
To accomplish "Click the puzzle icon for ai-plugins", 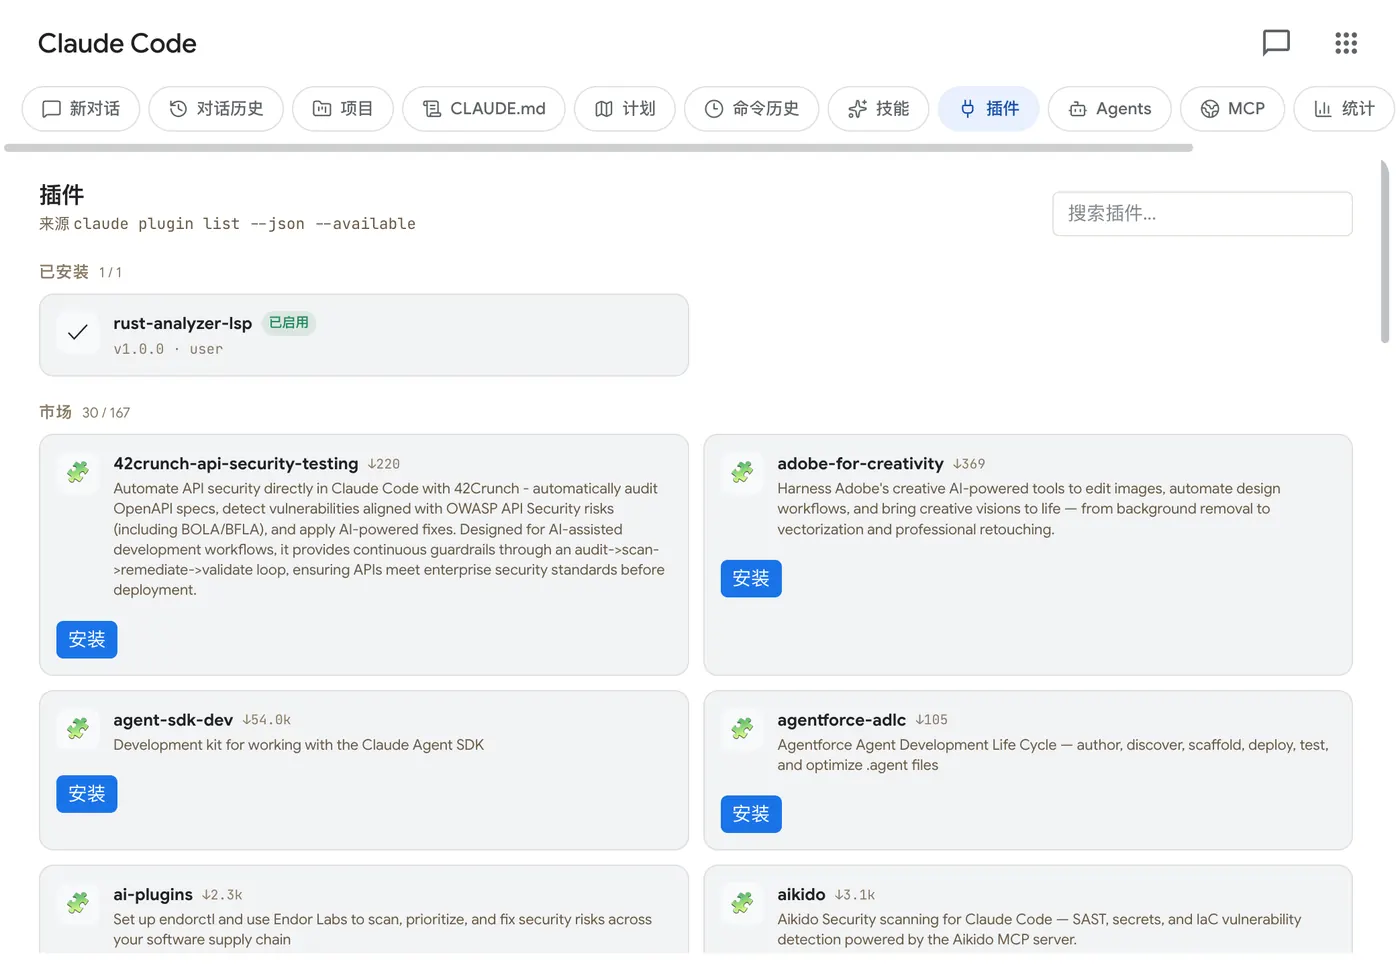I will (78, 903).
